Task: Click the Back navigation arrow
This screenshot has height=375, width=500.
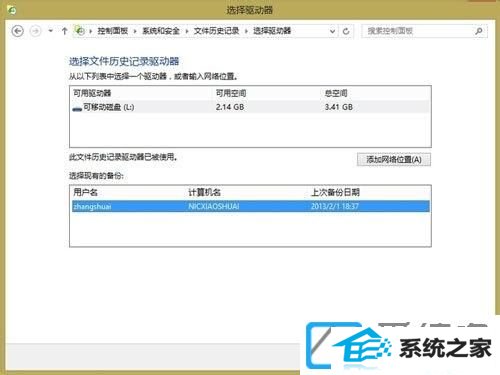Action: pyautogui.click(x=18, y=31)
